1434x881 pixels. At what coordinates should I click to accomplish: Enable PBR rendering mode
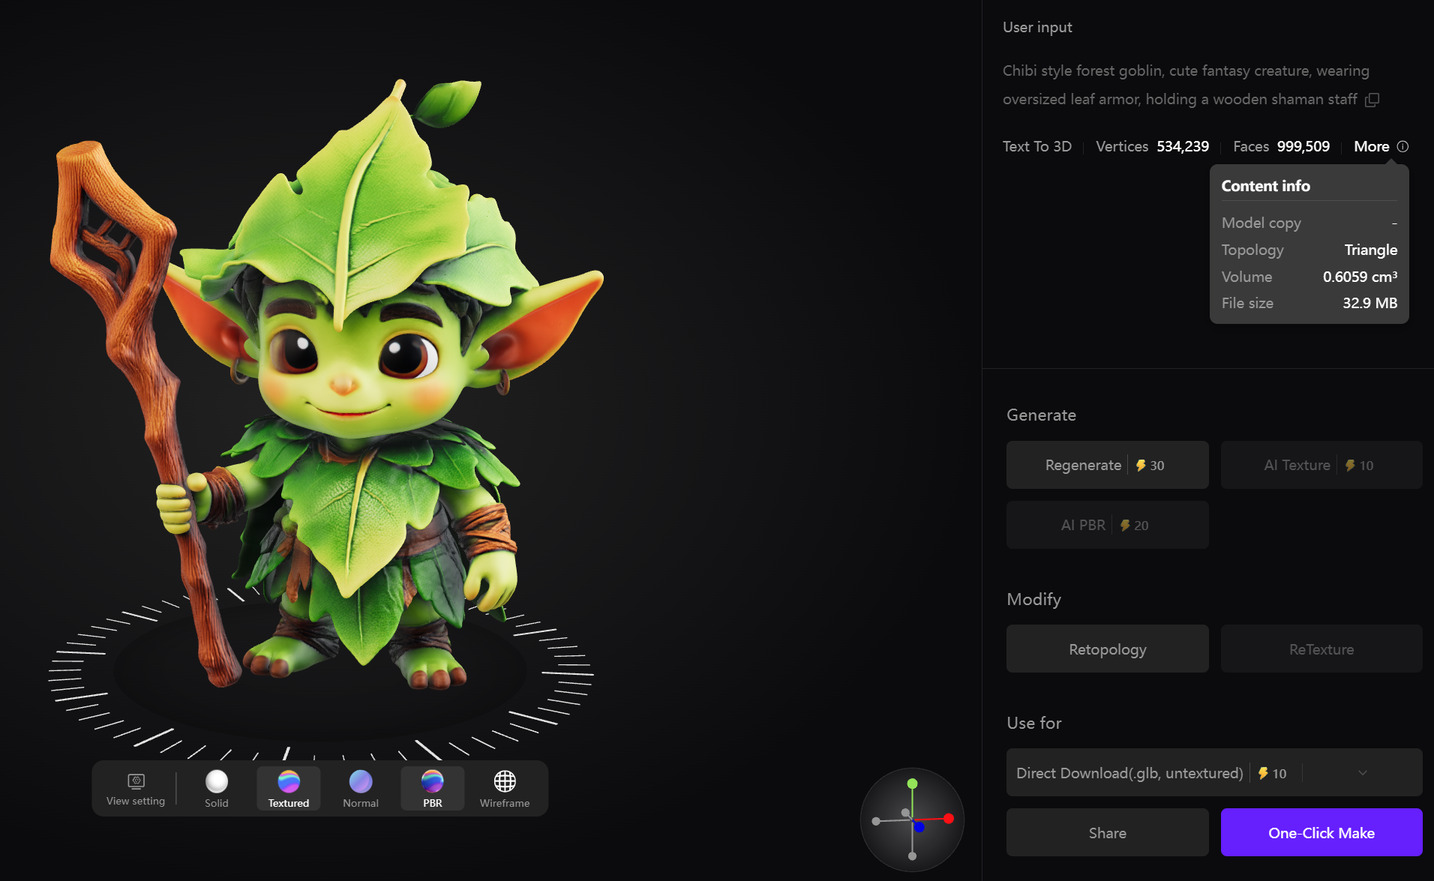pyautogui.click(x=432, y=788)
